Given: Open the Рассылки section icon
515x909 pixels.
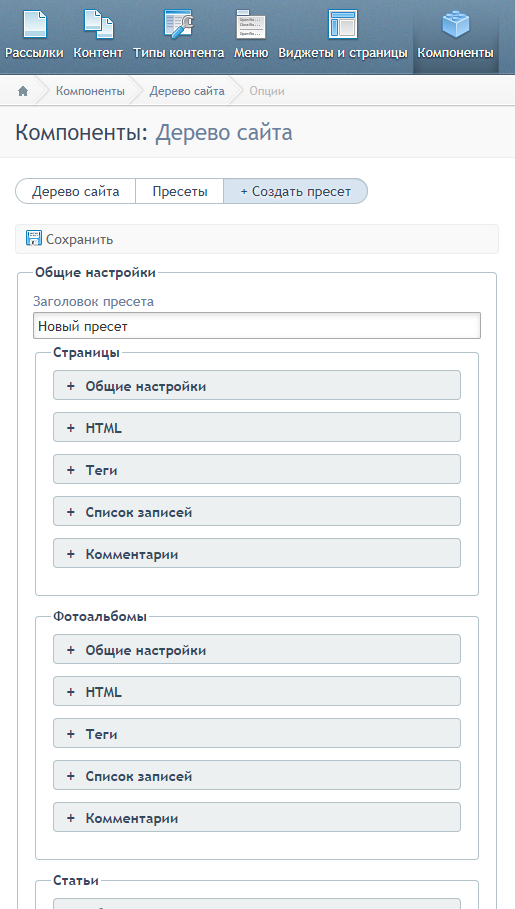Looking at the screenshot, I should [x=34, y=24].
